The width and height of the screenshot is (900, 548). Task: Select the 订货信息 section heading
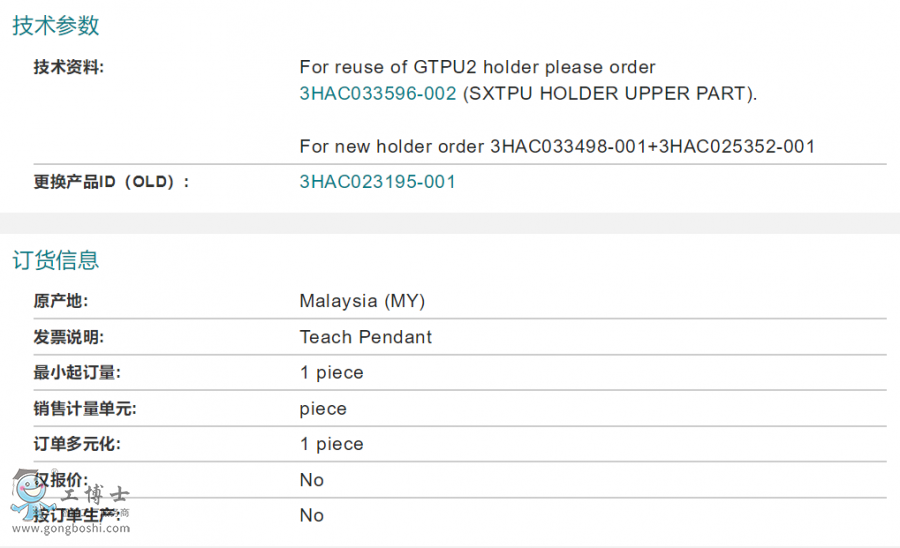(56, 261)
